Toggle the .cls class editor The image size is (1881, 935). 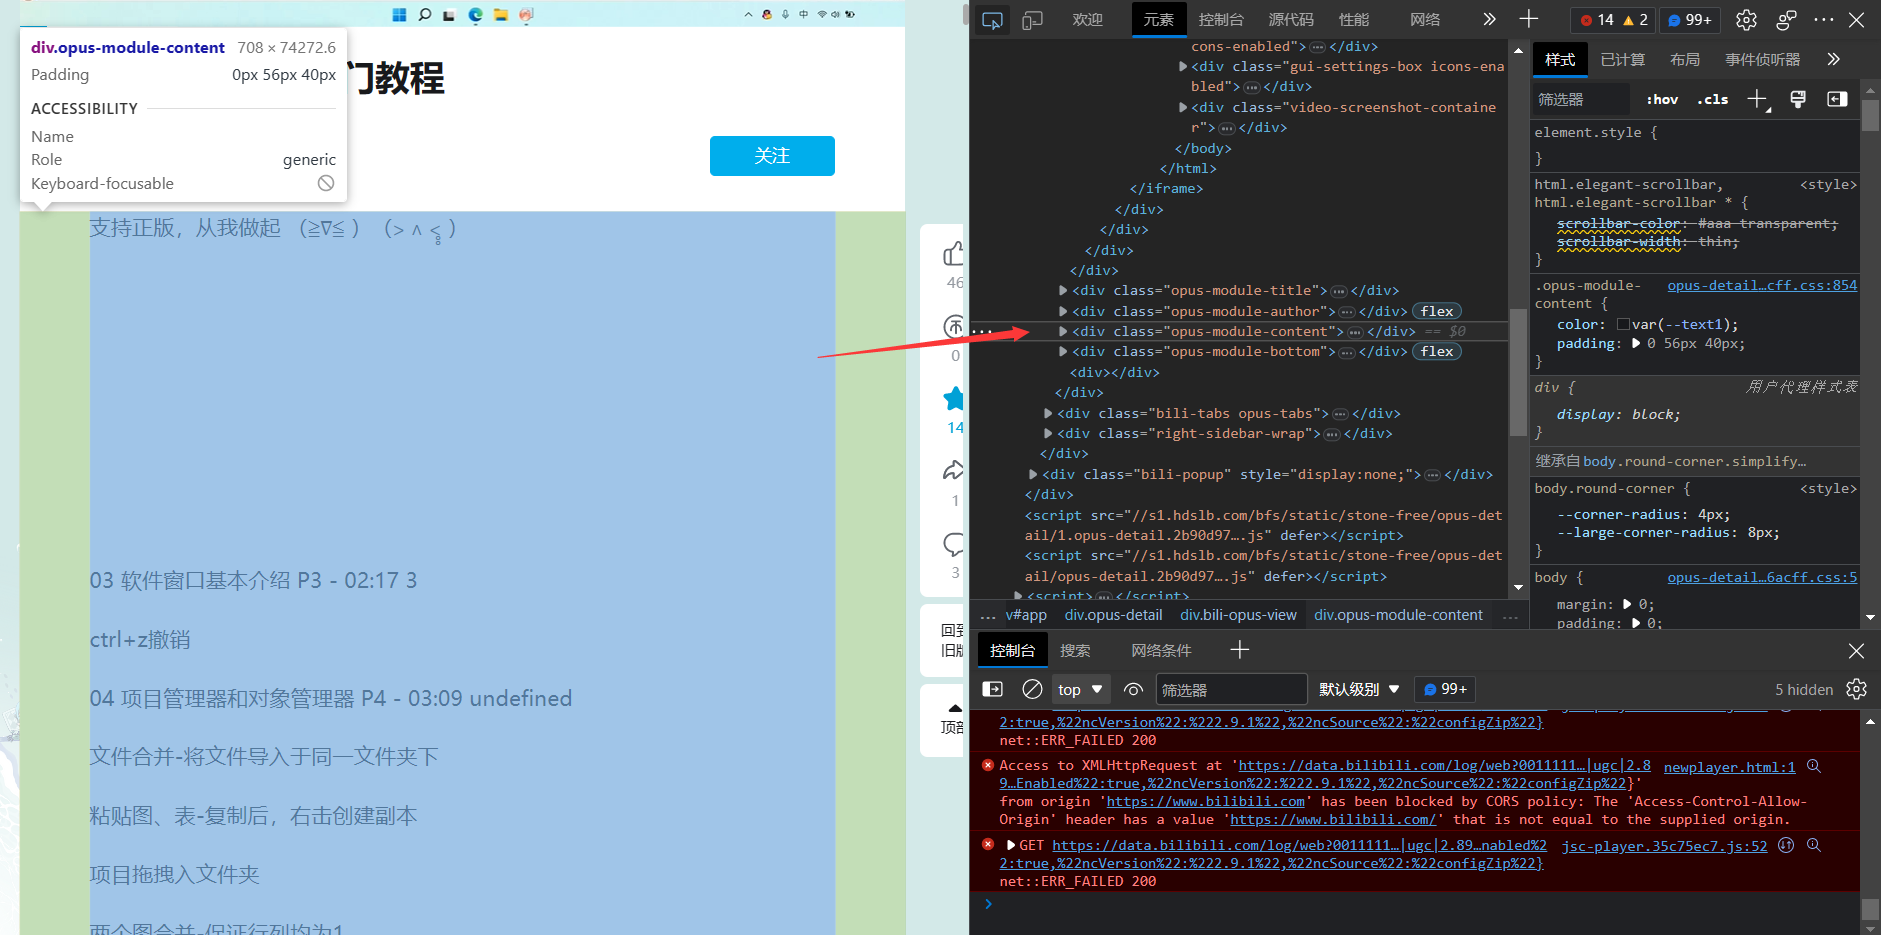[1712, 99]
